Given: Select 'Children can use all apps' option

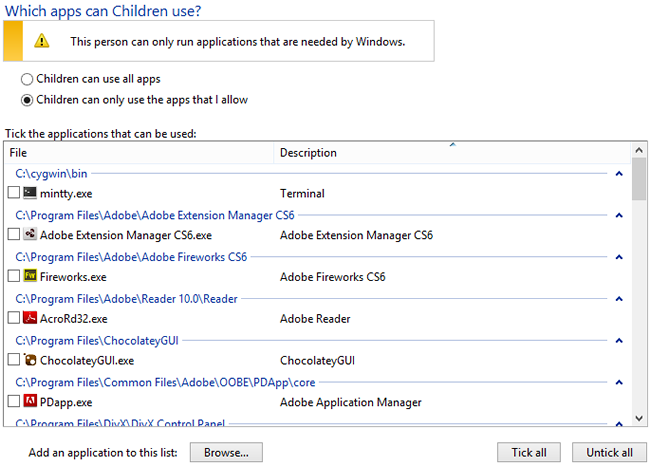Looking at the screenshot, I should pos(27,78).
